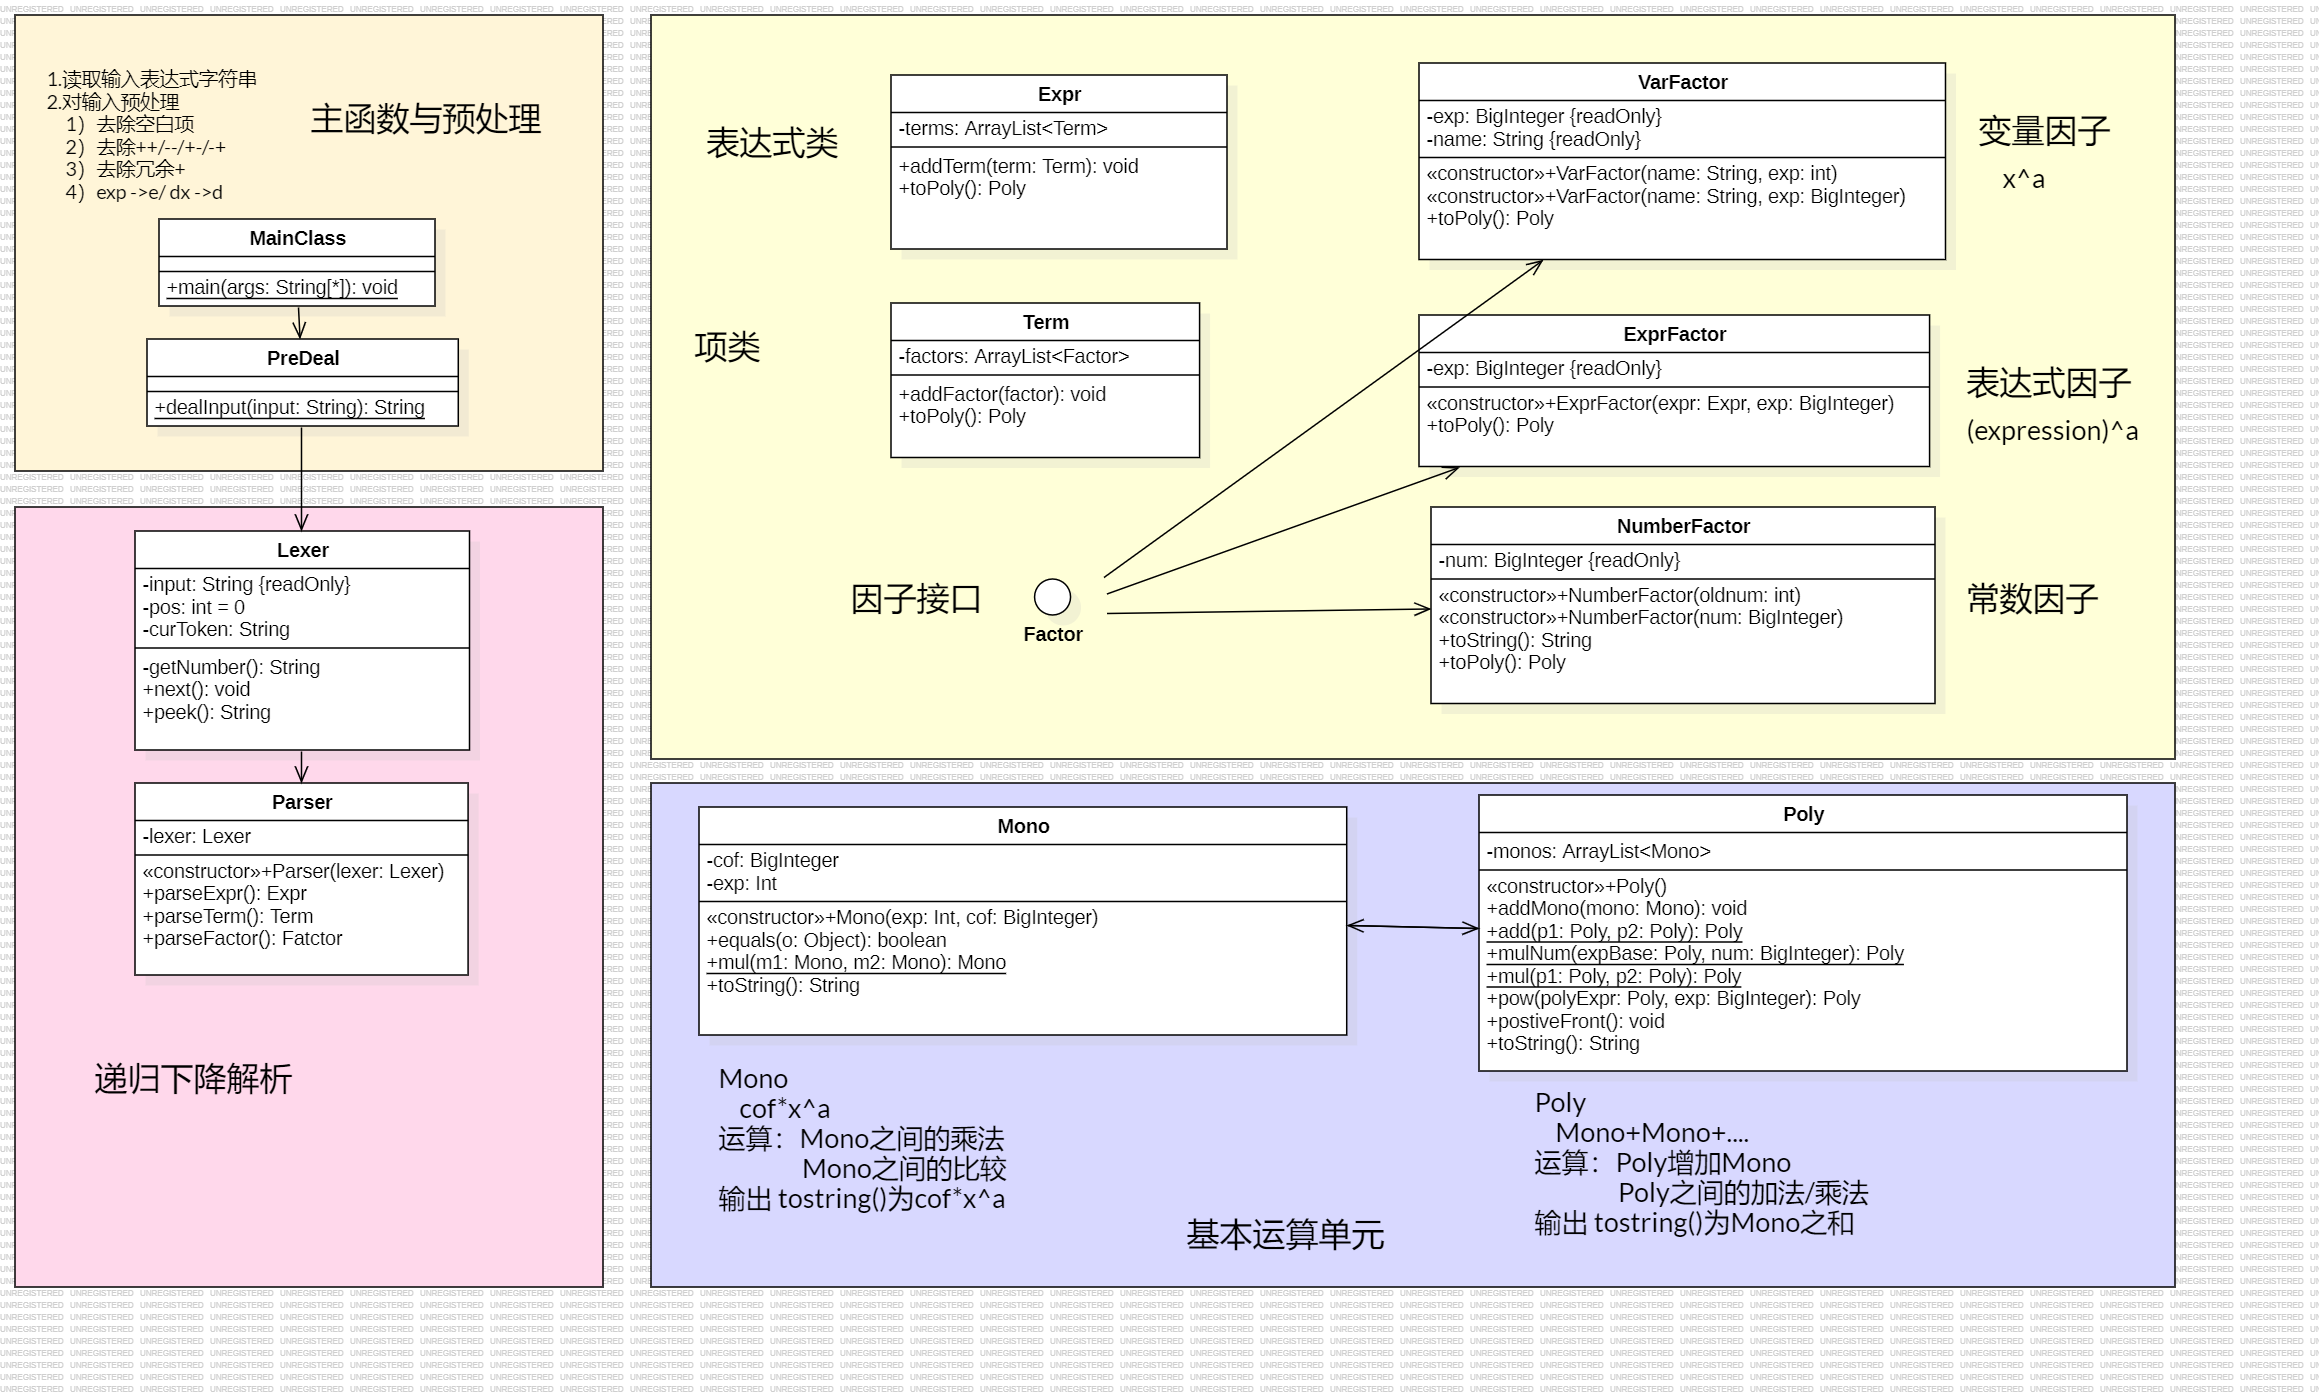Select '-input: String {readOnly}' attribute
The image size is (2319, 1398).
pyautogui.click(x=247, y=584)
